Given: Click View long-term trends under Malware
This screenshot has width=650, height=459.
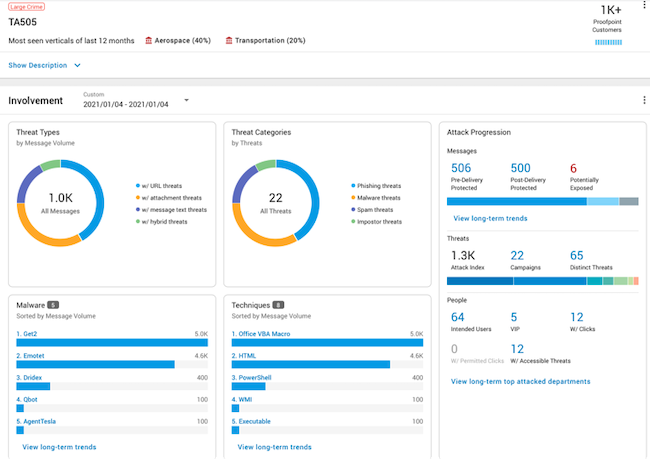Looking at the screenshot, I should click(x=59, y=446).
